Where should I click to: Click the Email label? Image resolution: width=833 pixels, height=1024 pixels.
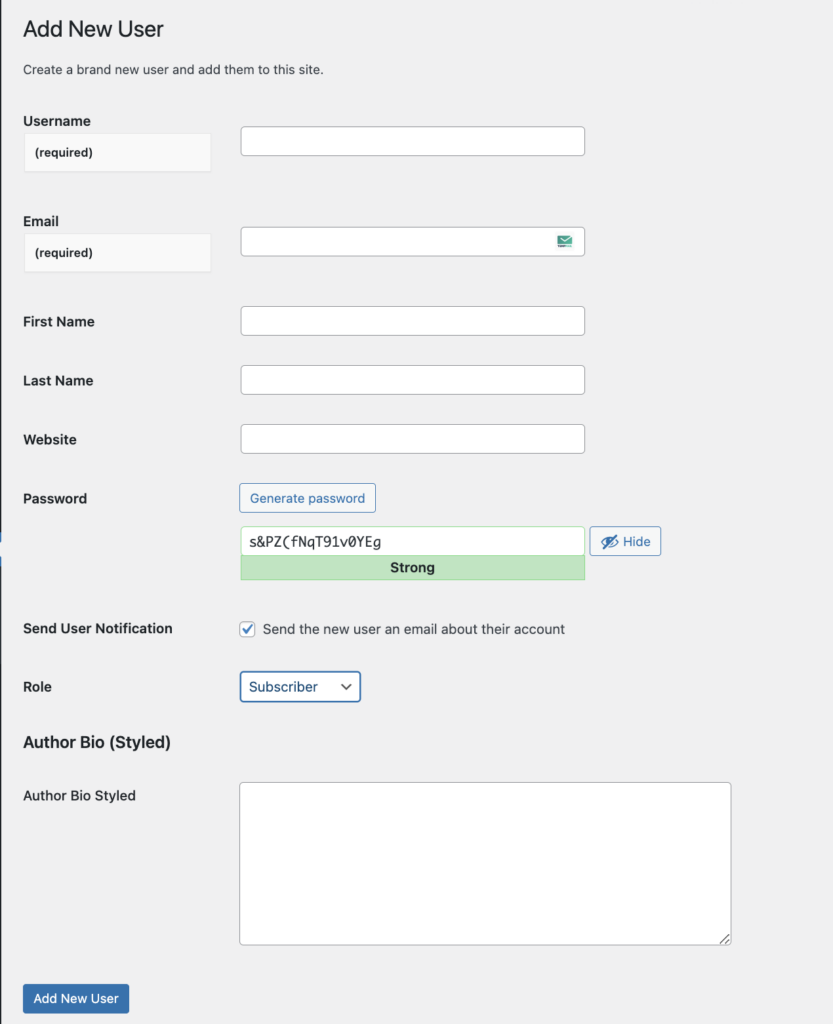click(41, 221)
